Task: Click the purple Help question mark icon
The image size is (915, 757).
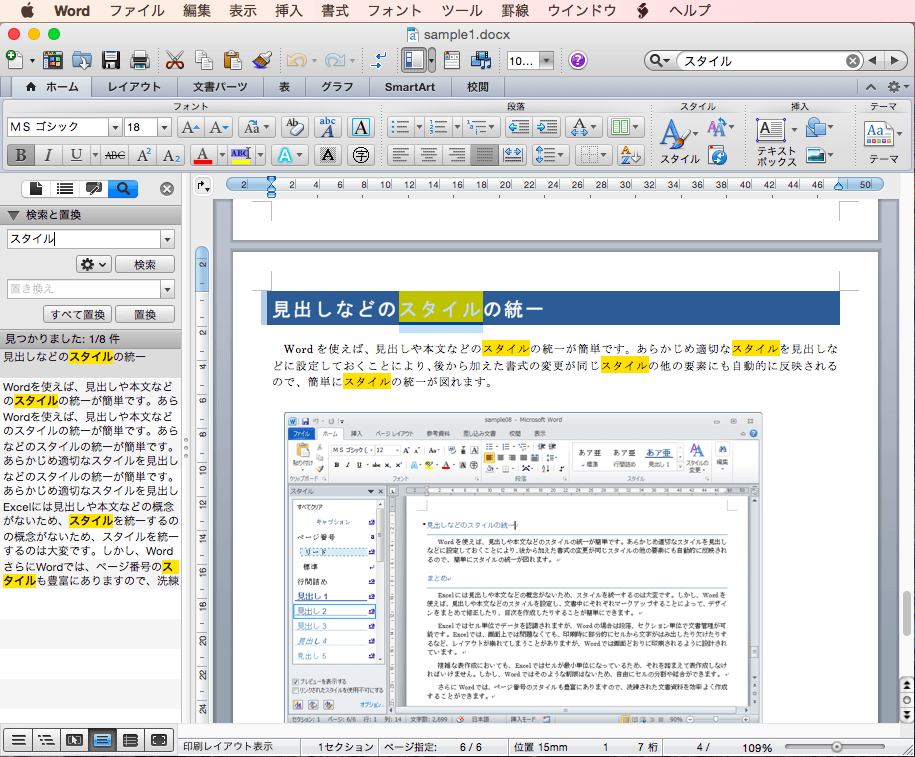Action: [578, 60]
